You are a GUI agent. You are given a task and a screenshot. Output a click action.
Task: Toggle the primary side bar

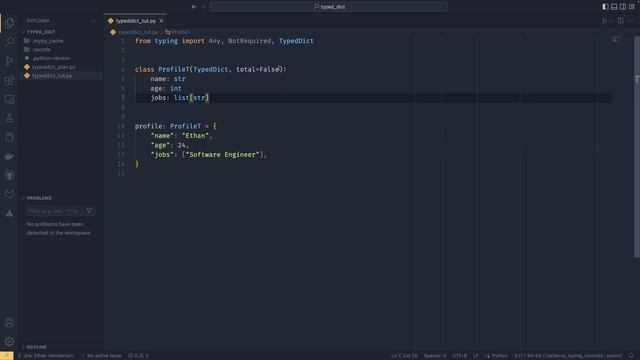click(605, 7)
